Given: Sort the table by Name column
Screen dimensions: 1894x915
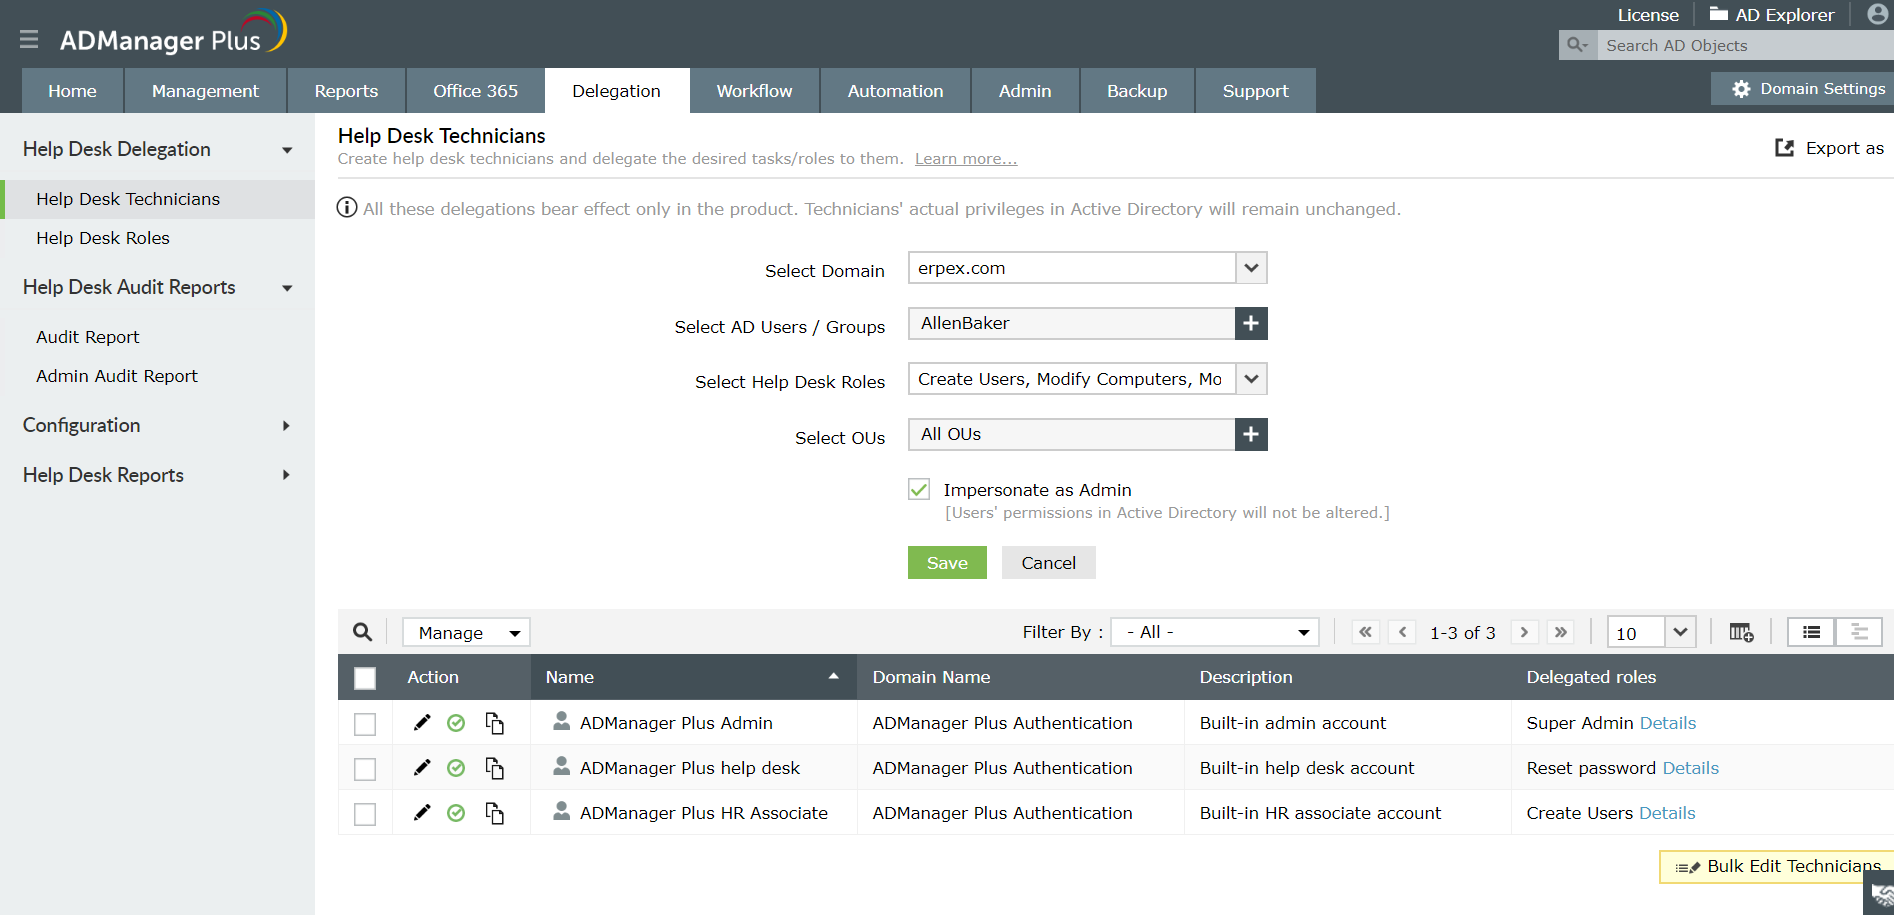Looking at the screenshot, I should 693,677.
